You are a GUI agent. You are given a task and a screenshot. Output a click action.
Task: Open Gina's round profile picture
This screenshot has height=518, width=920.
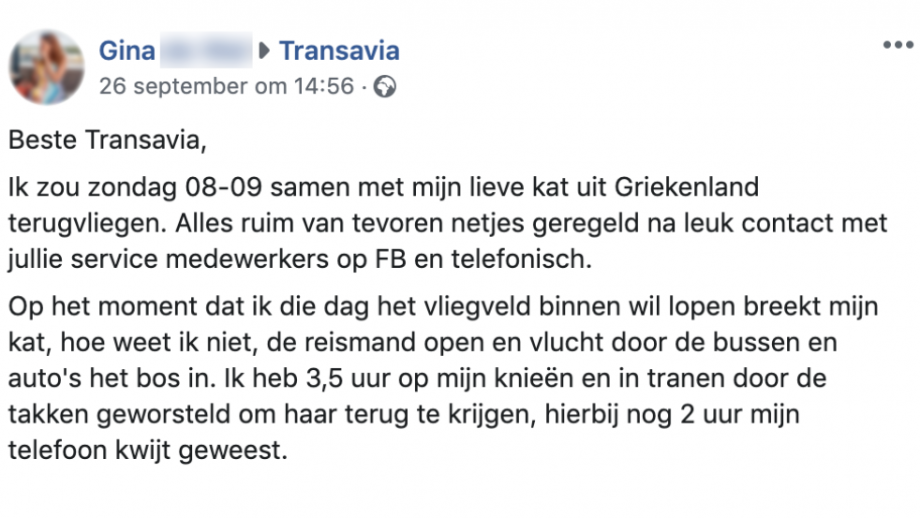coord(46,67)
